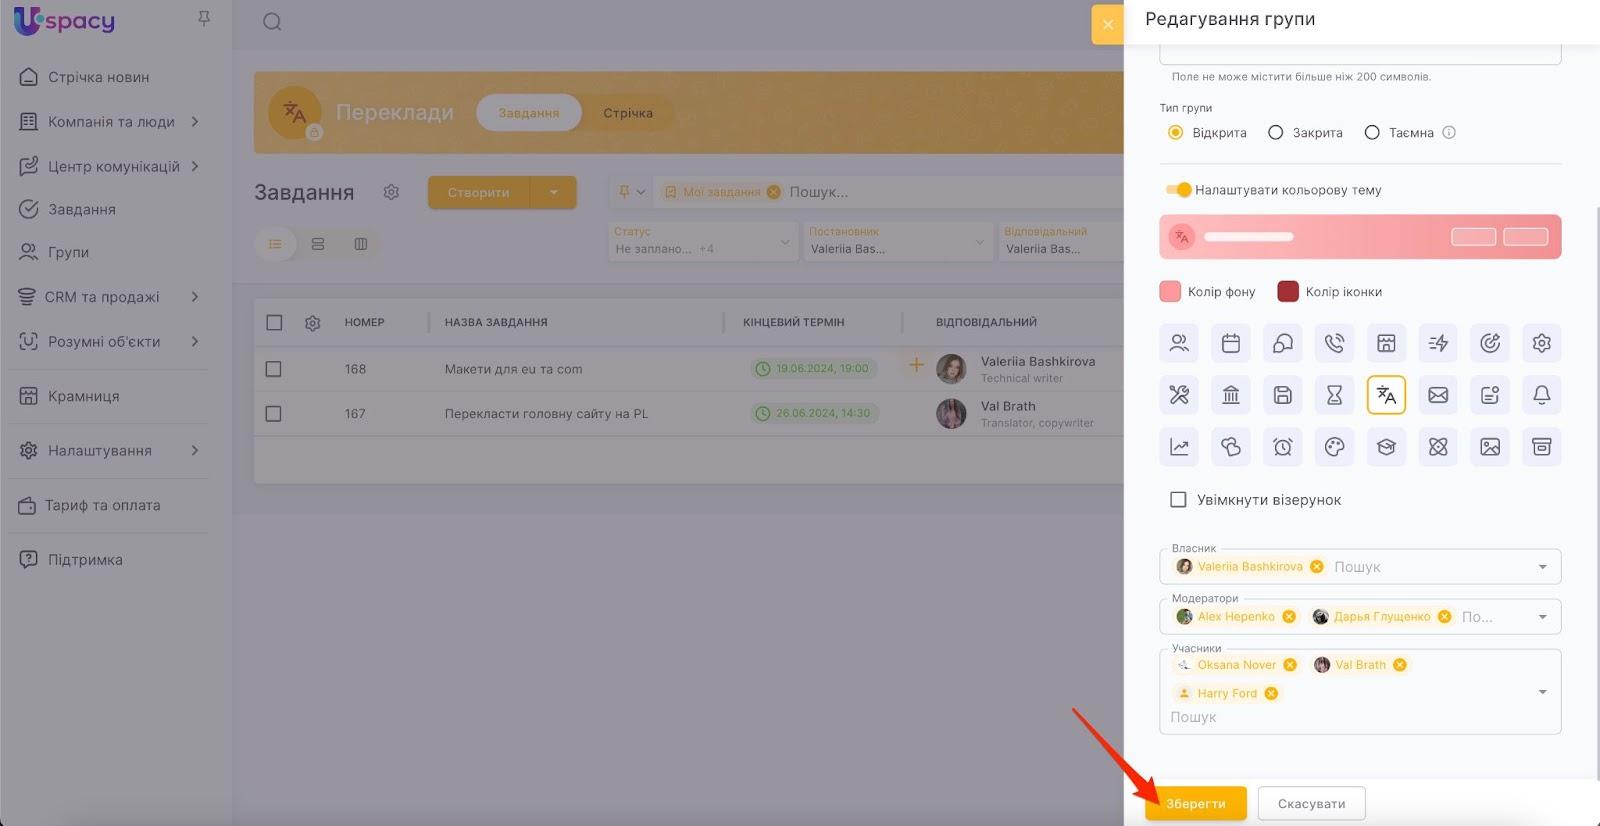Image resolution: width=1600 pixels, height=826 pixels.
Task: Choose the archive box group icon
Action: pos(1542,447)
